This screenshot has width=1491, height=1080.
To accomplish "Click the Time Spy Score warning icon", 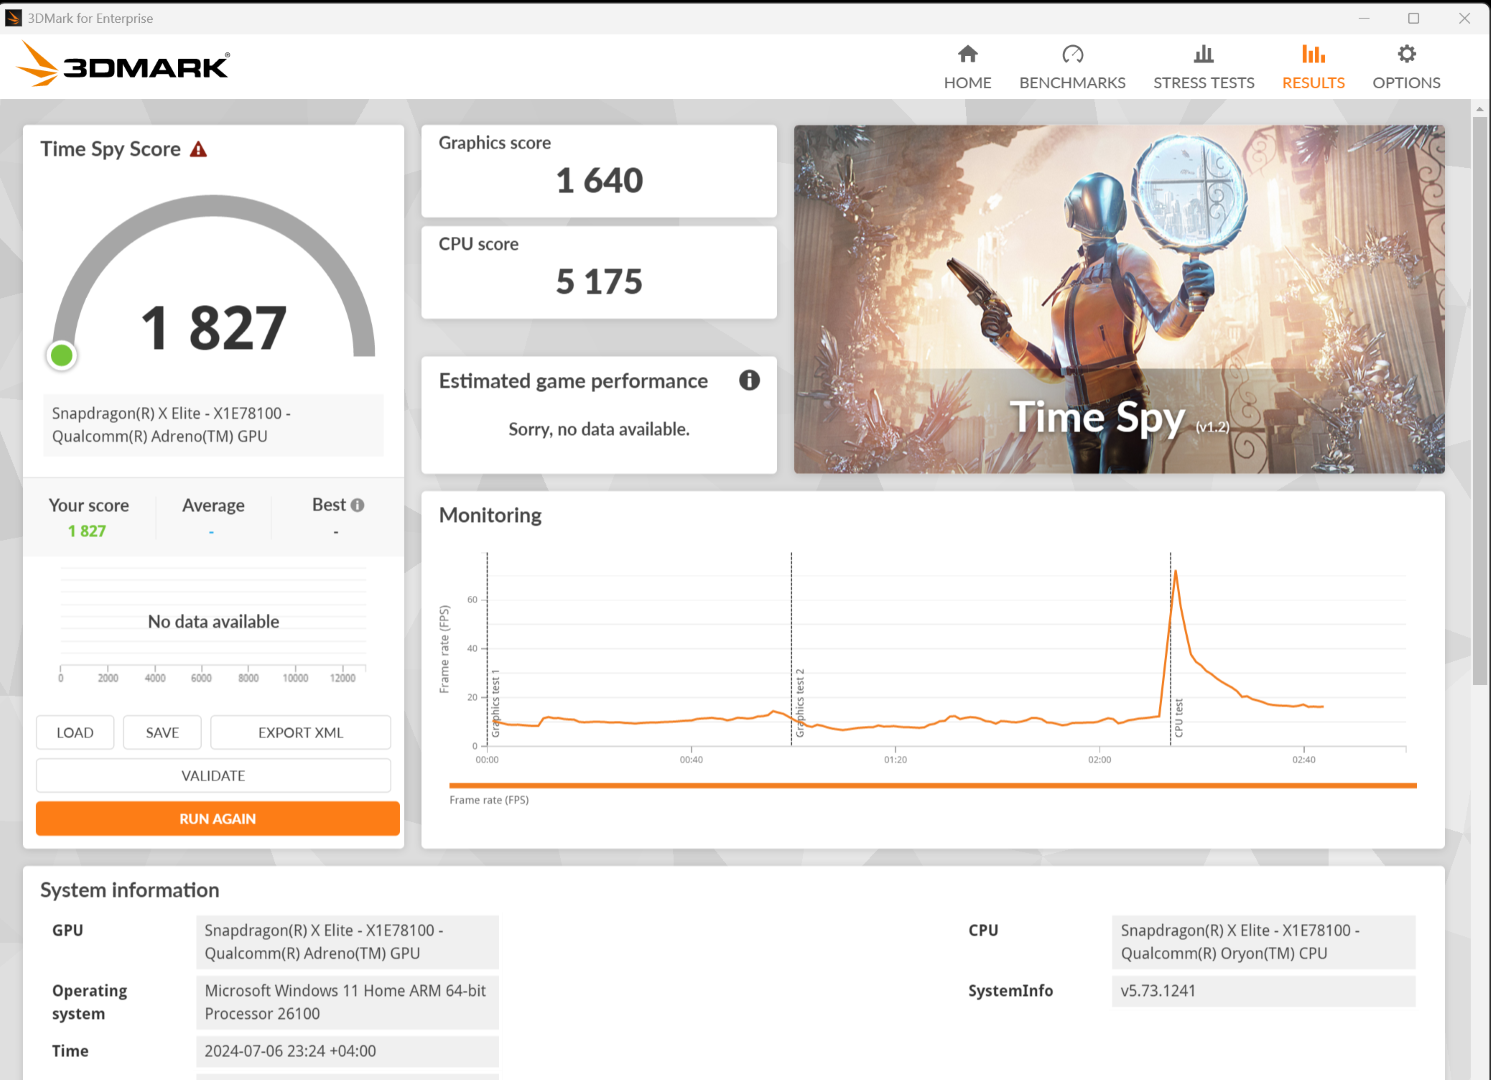I will tap(199, 150).
